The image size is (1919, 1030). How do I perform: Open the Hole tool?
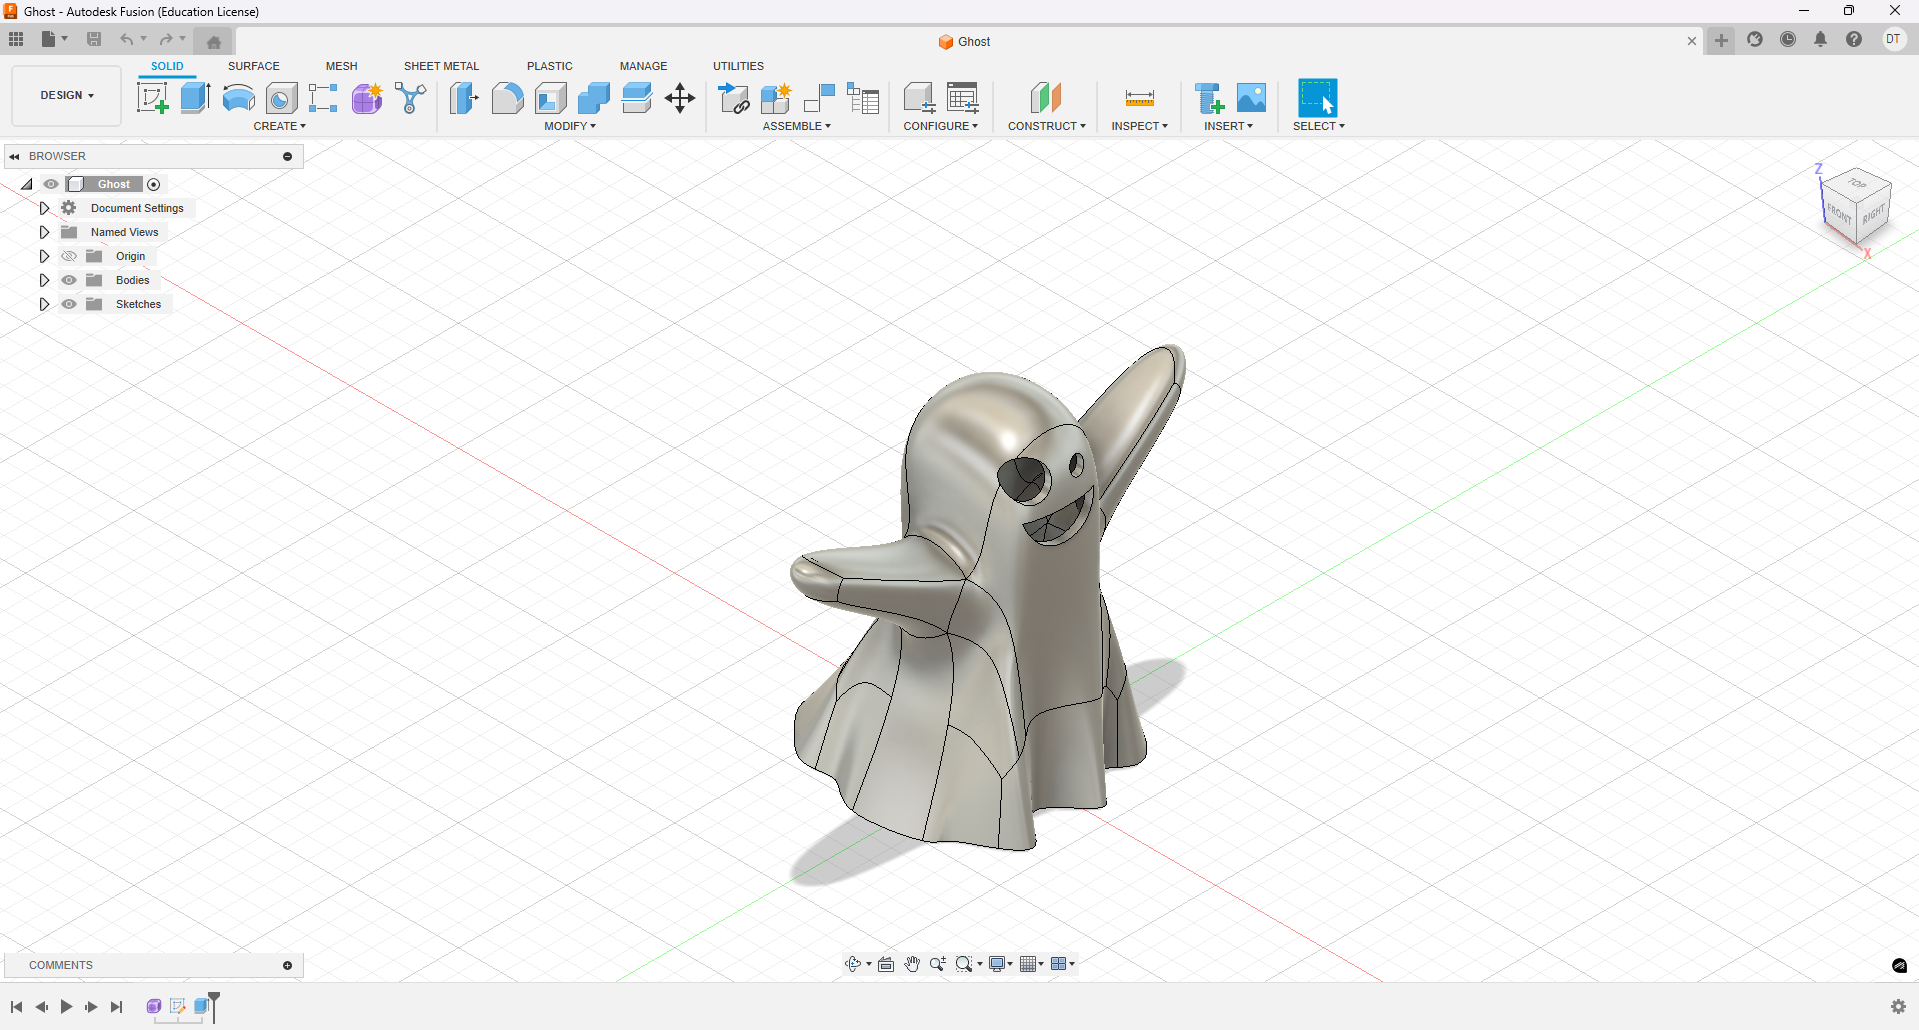tap(281, 97)
